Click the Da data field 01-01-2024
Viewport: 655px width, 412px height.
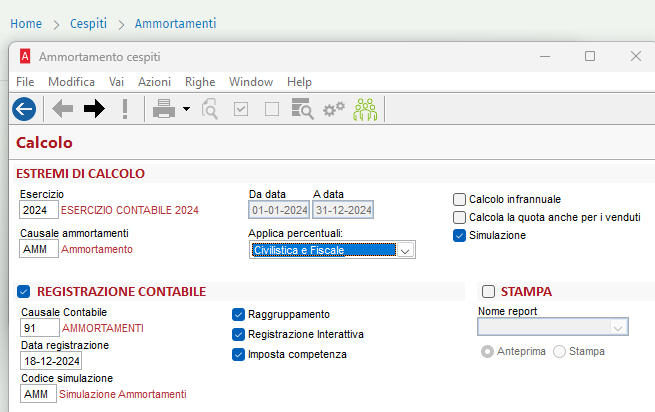point(279,210)
